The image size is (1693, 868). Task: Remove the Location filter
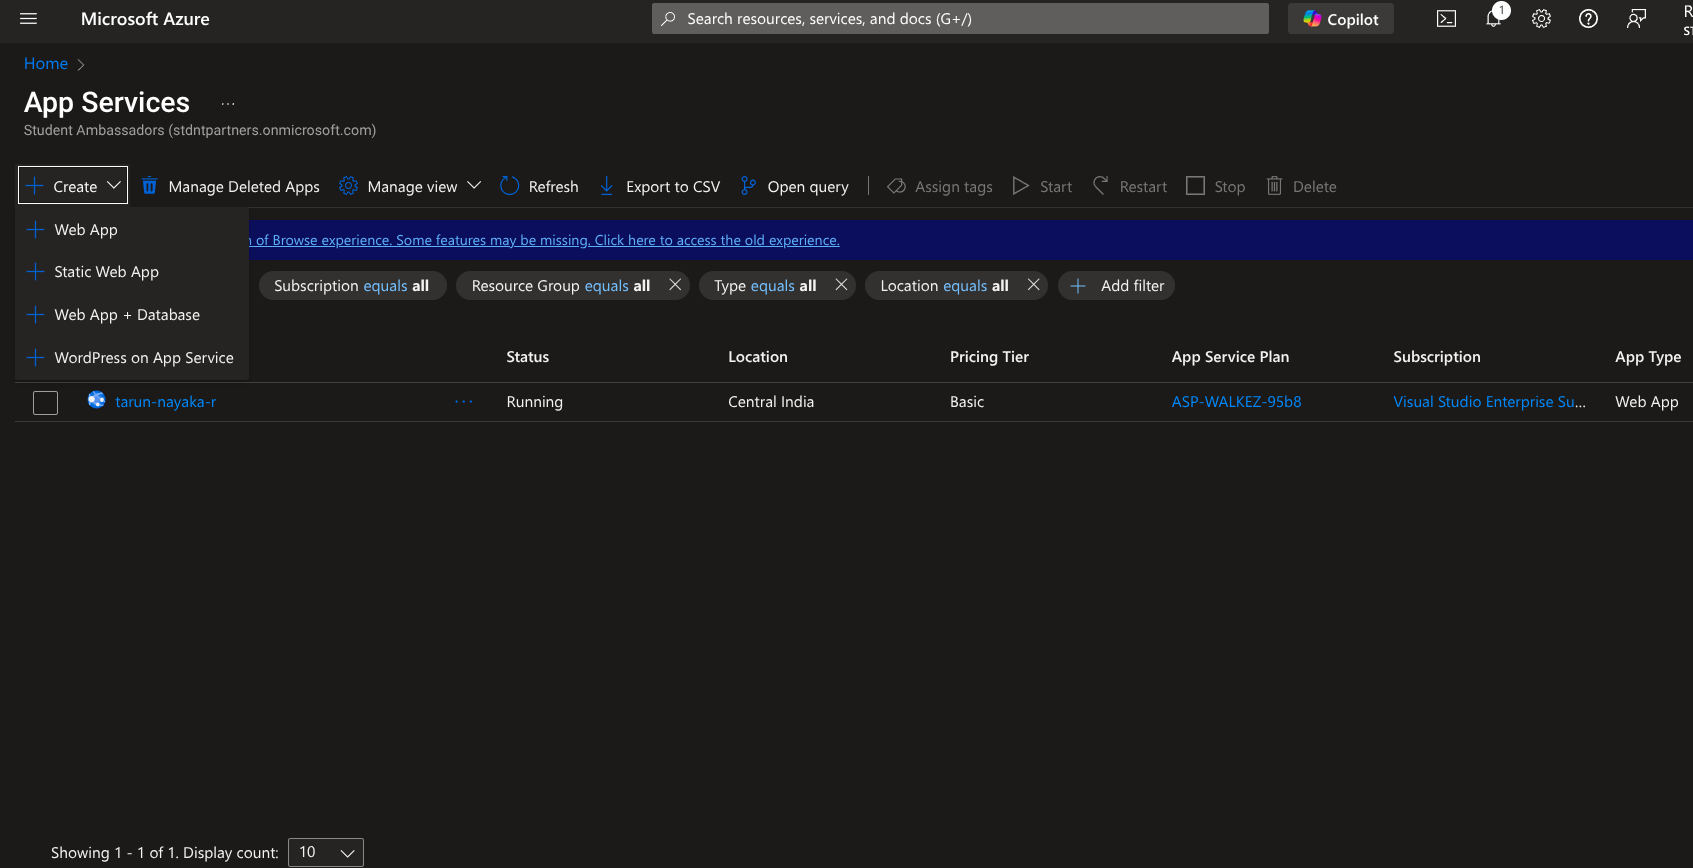pyautogui.click(x=1034, y=285)
